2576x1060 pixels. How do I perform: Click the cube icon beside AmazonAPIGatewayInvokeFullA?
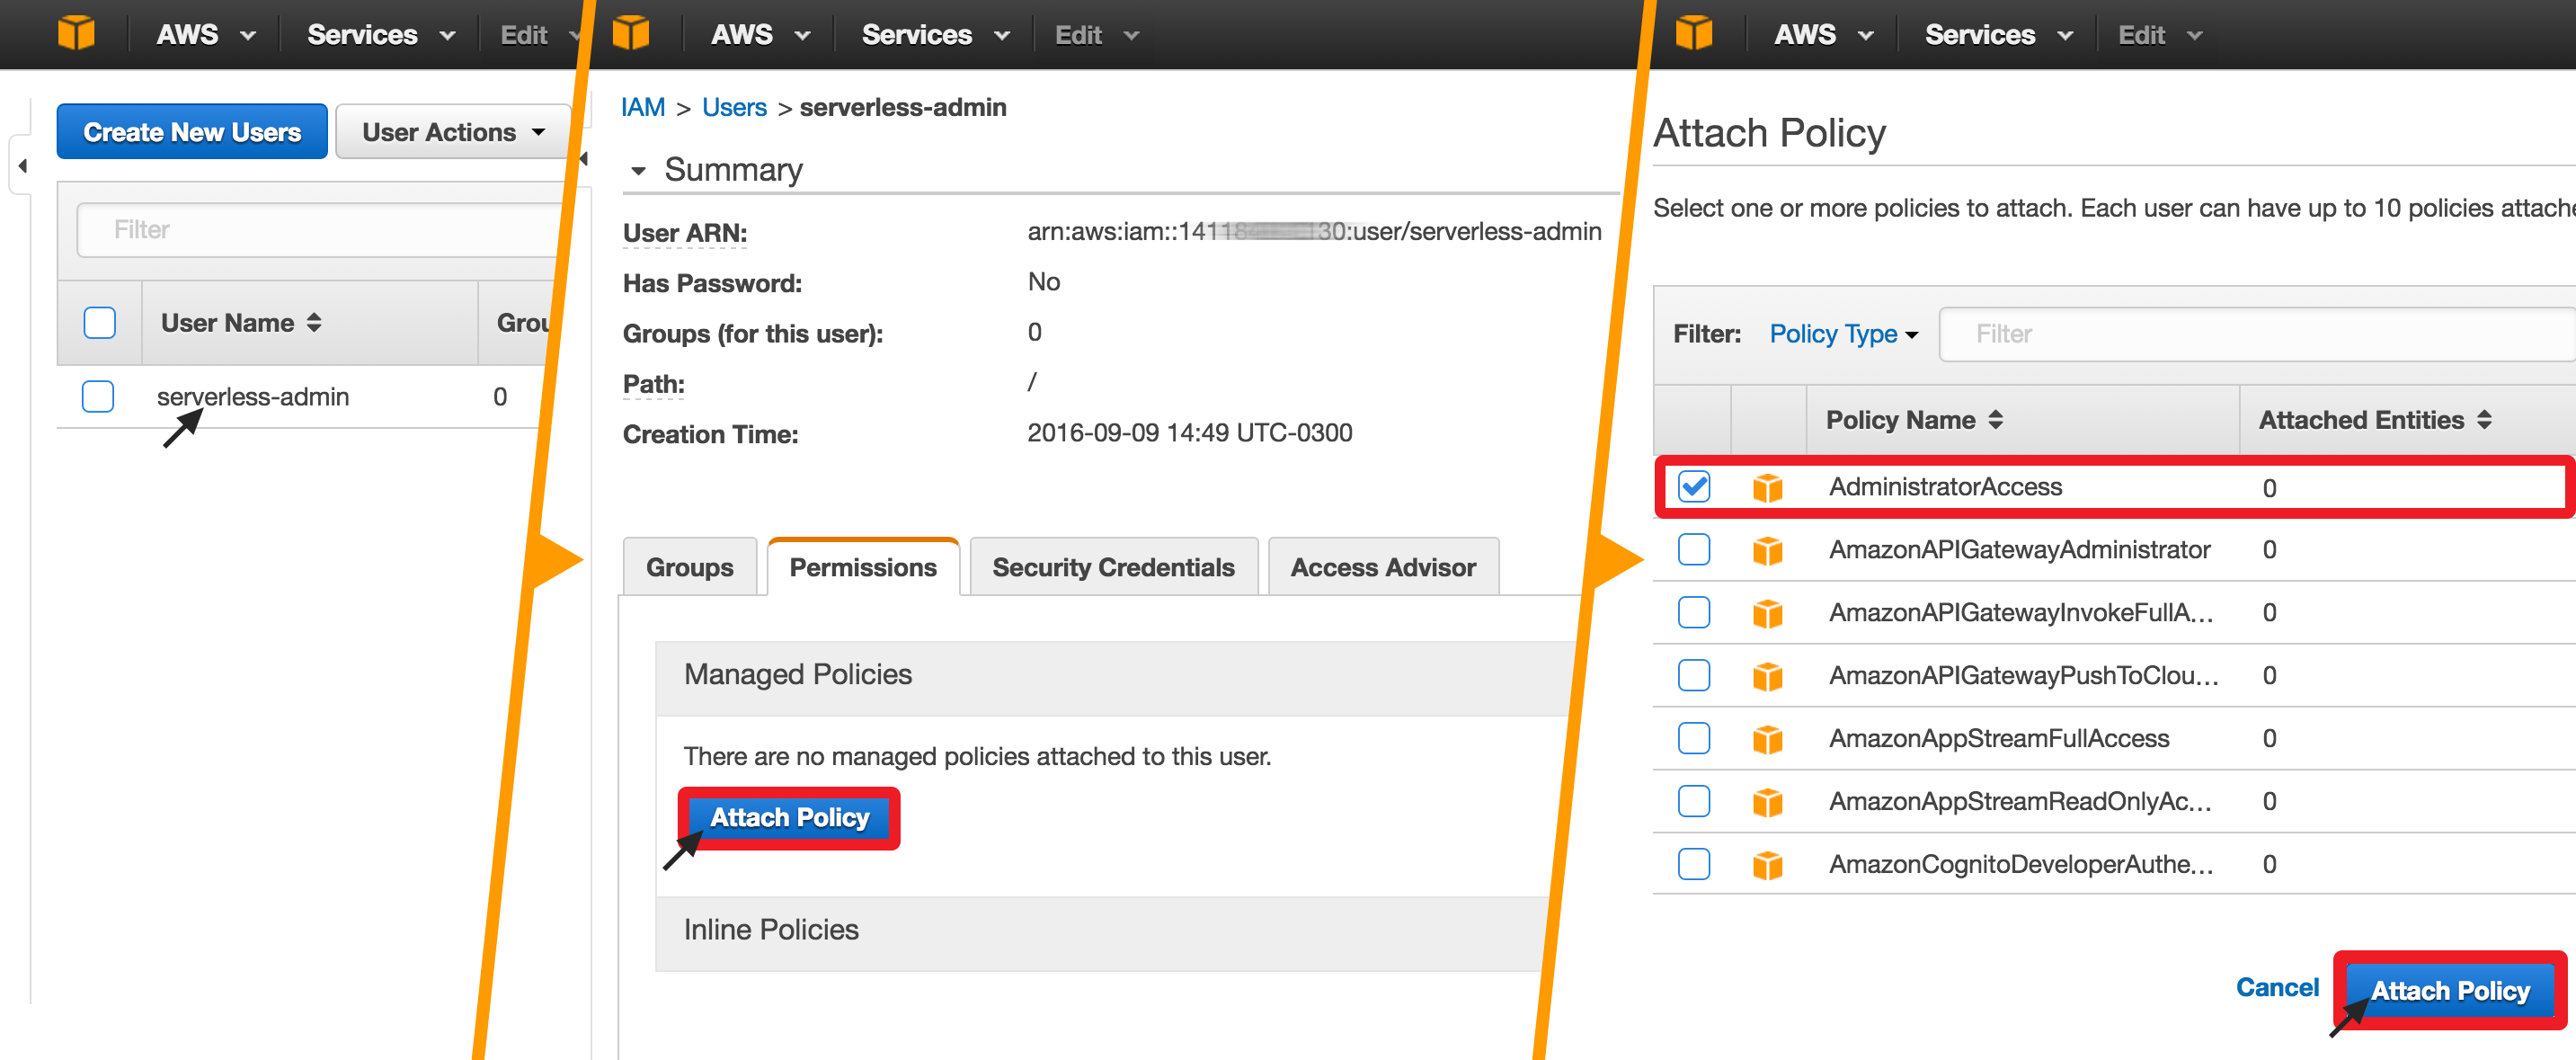click(x=1768, y=612)
